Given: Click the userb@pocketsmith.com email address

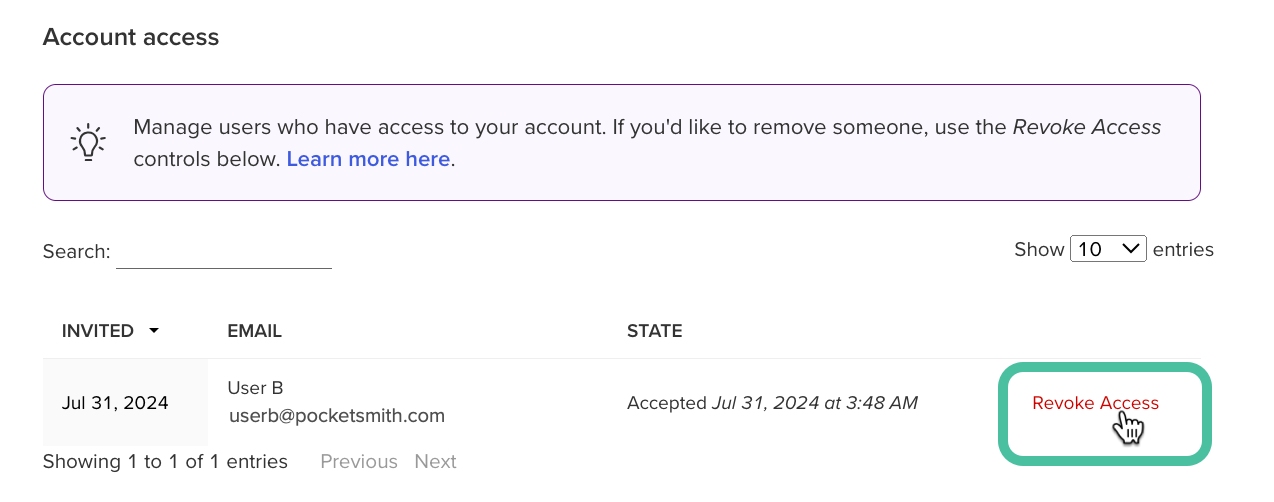Looking at the screenshot, I should 337,415.
